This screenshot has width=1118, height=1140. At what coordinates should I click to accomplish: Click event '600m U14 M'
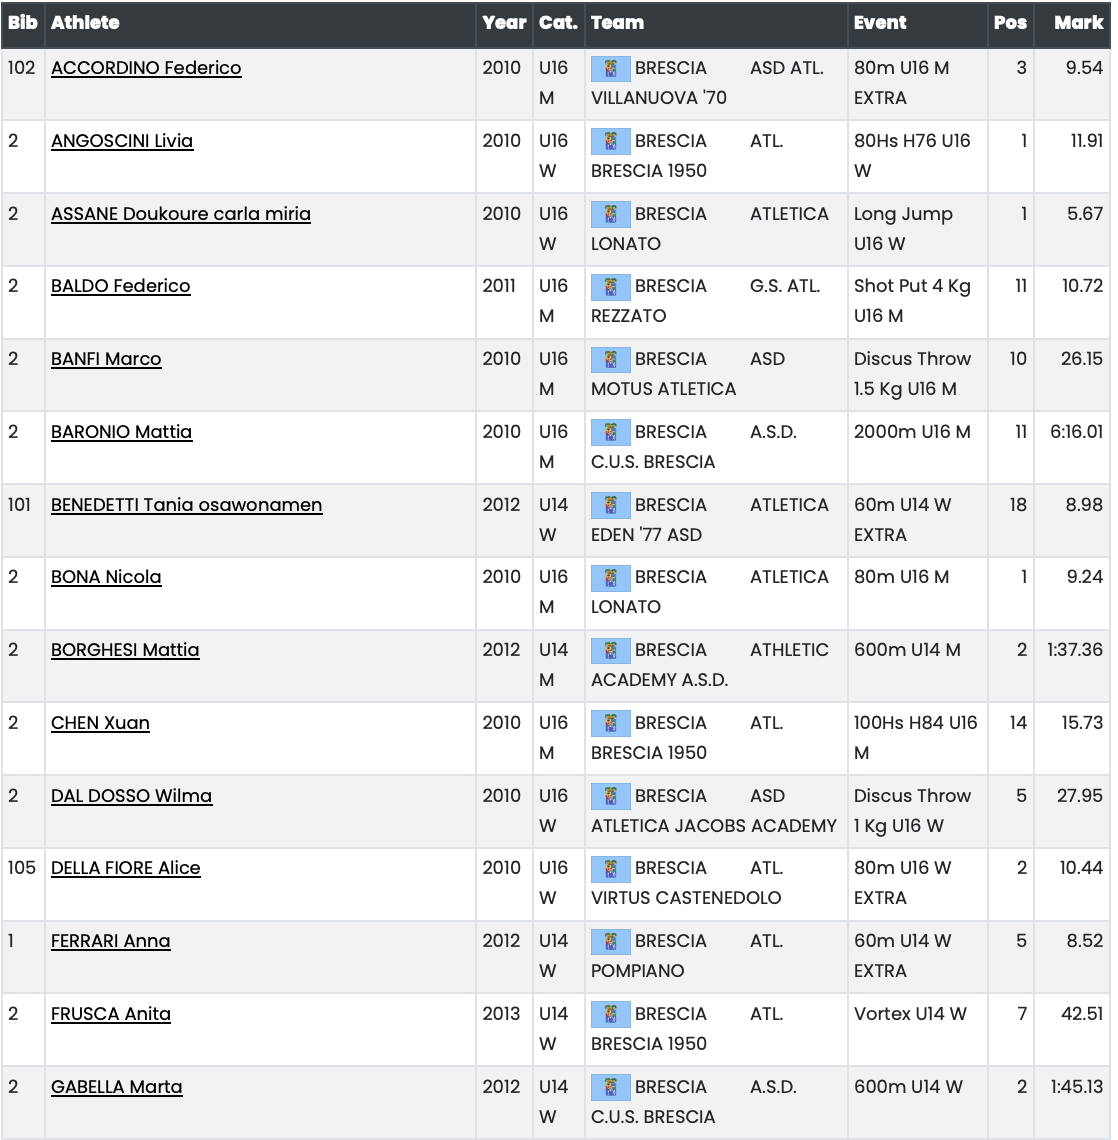906,649
